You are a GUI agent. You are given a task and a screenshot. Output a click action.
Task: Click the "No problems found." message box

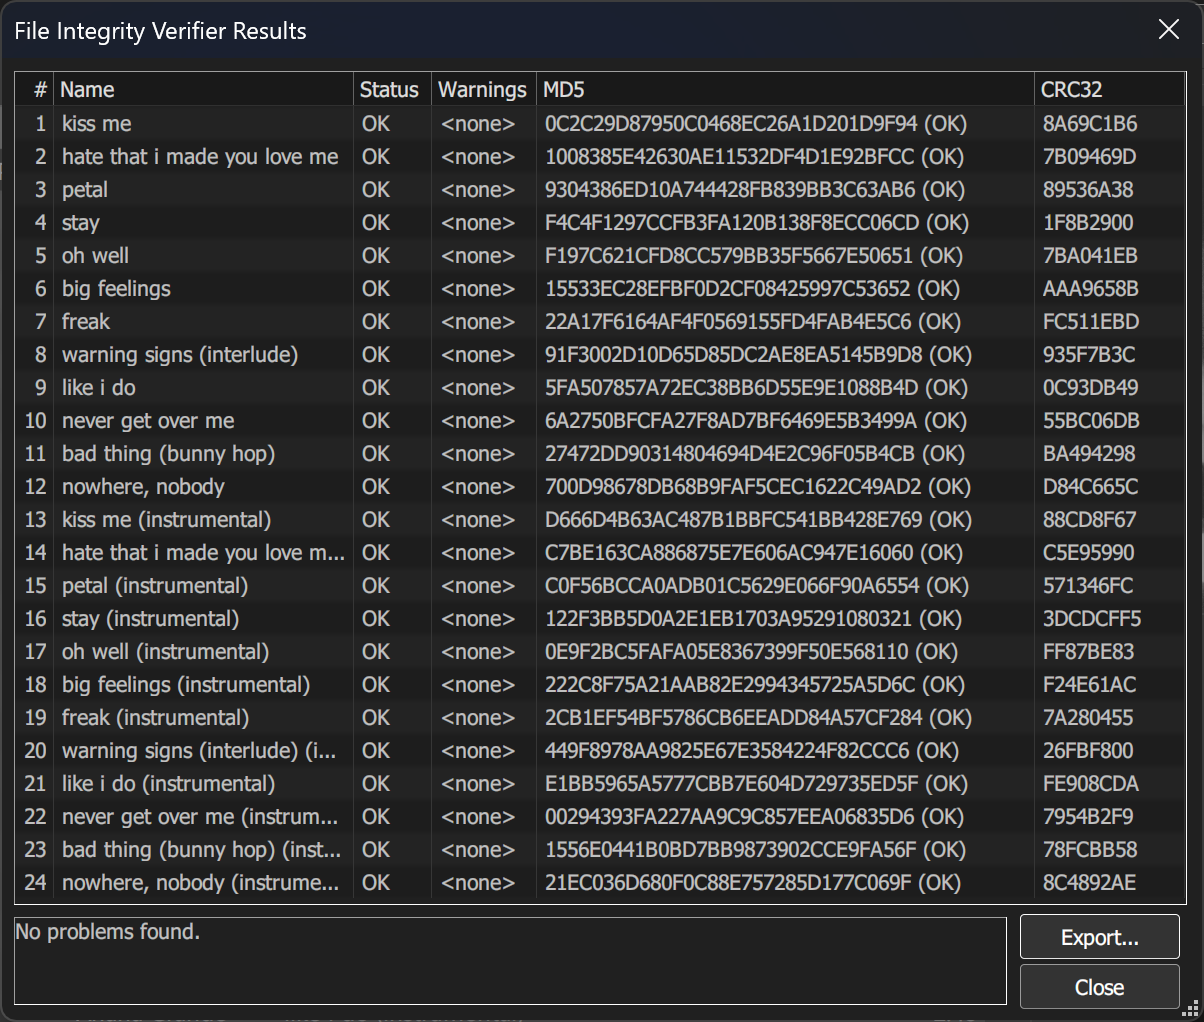(x=510, y=961)
